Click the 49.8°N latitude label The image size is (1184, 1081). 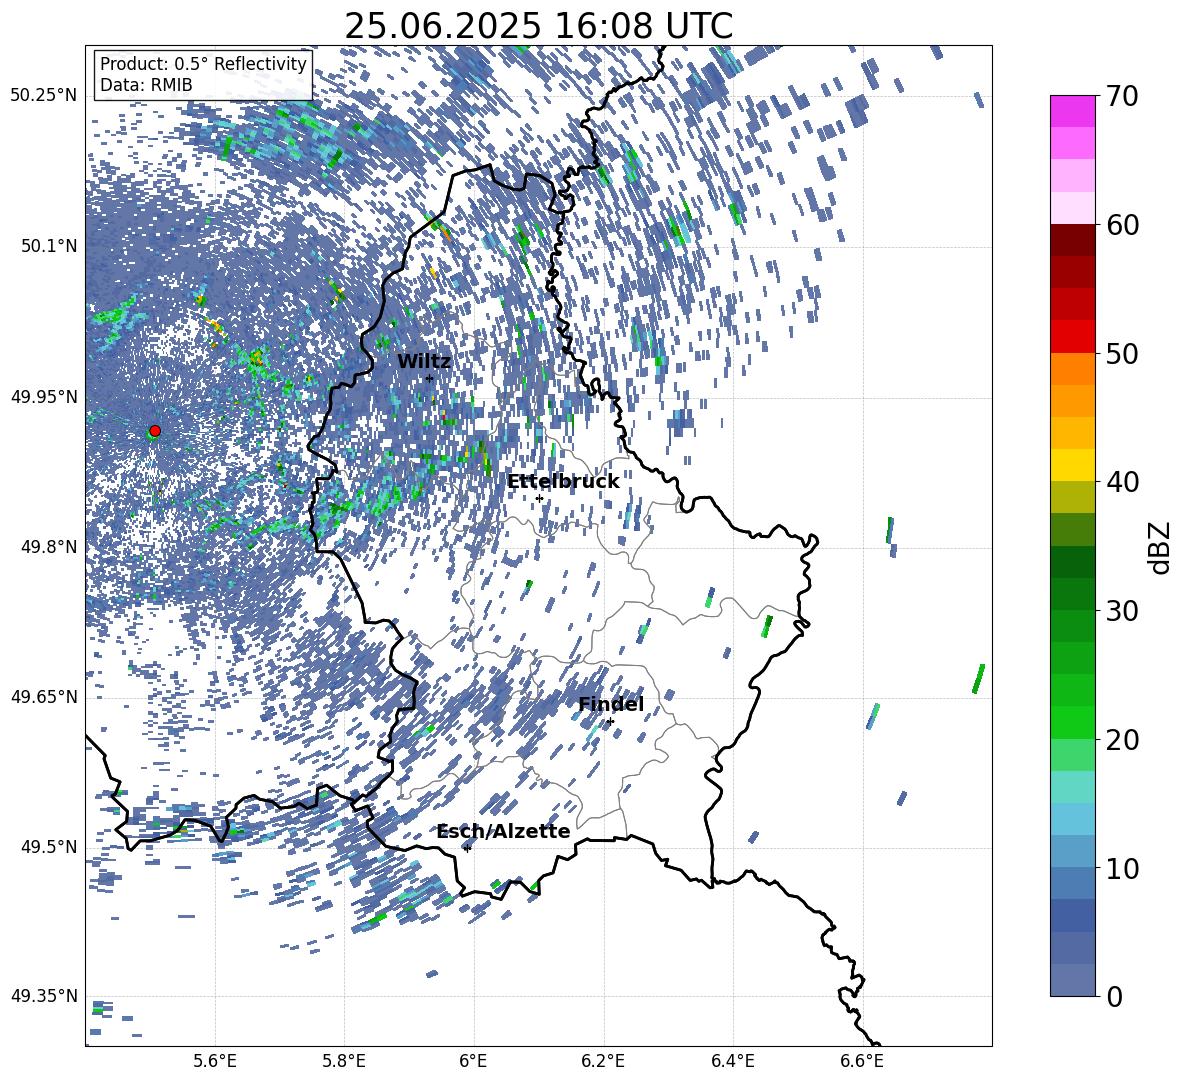(x=49, y=547)
